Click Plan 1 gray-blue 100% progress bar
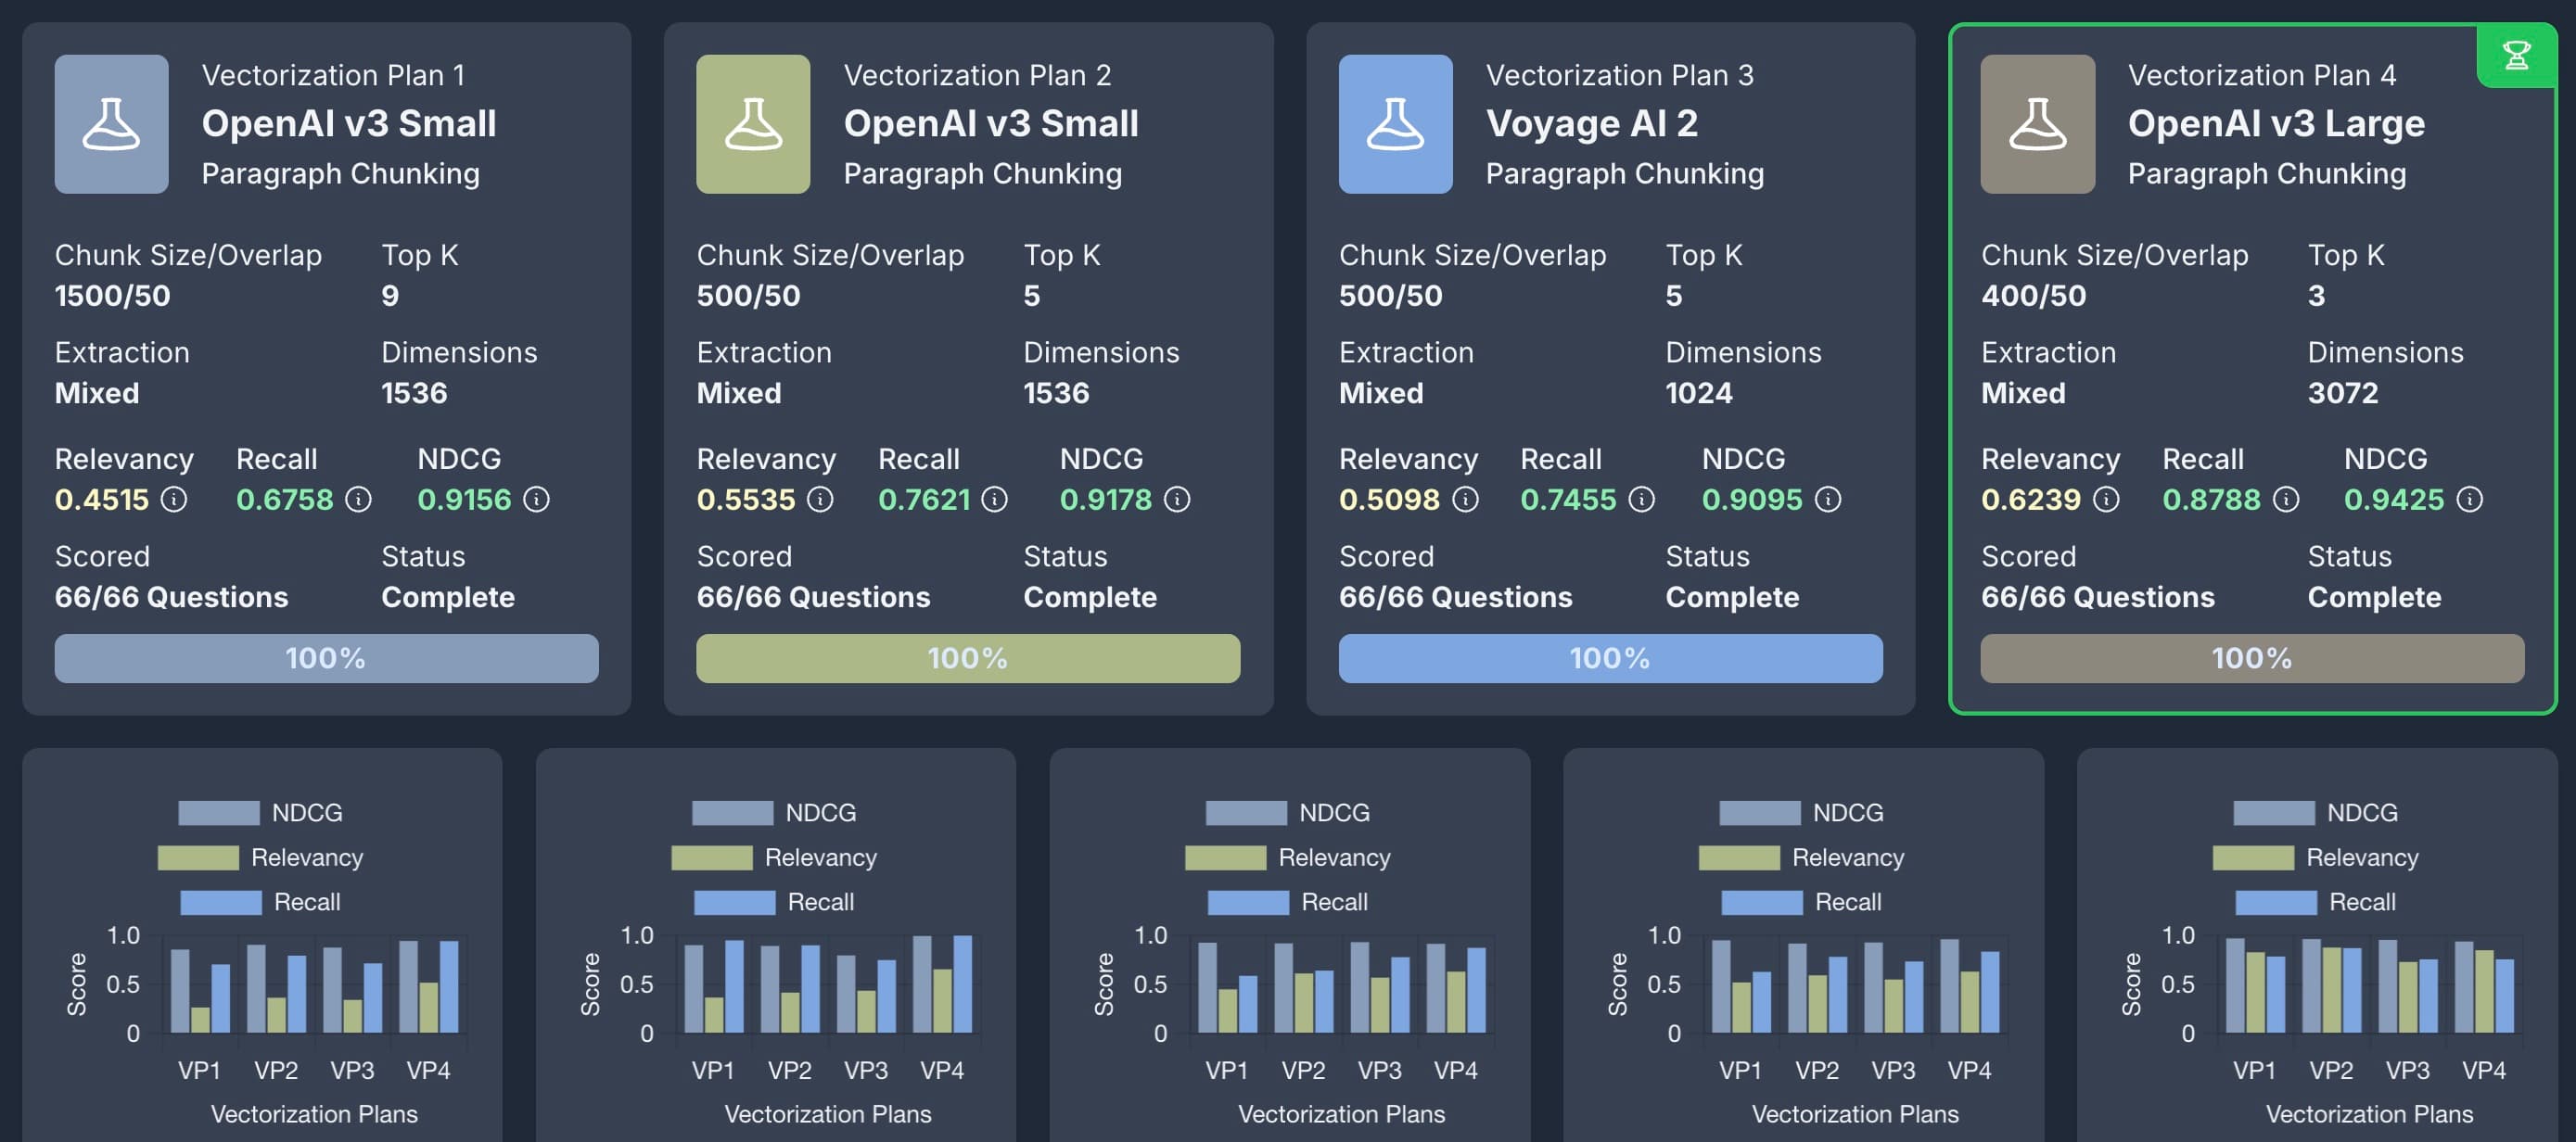This screenshot has height=1142, width=2576. tap(326, 658)
